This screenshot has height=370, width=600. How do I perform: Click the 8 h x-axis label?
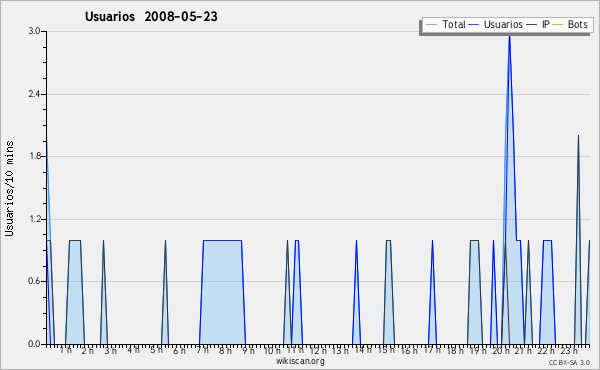click(x=225, y=351)
